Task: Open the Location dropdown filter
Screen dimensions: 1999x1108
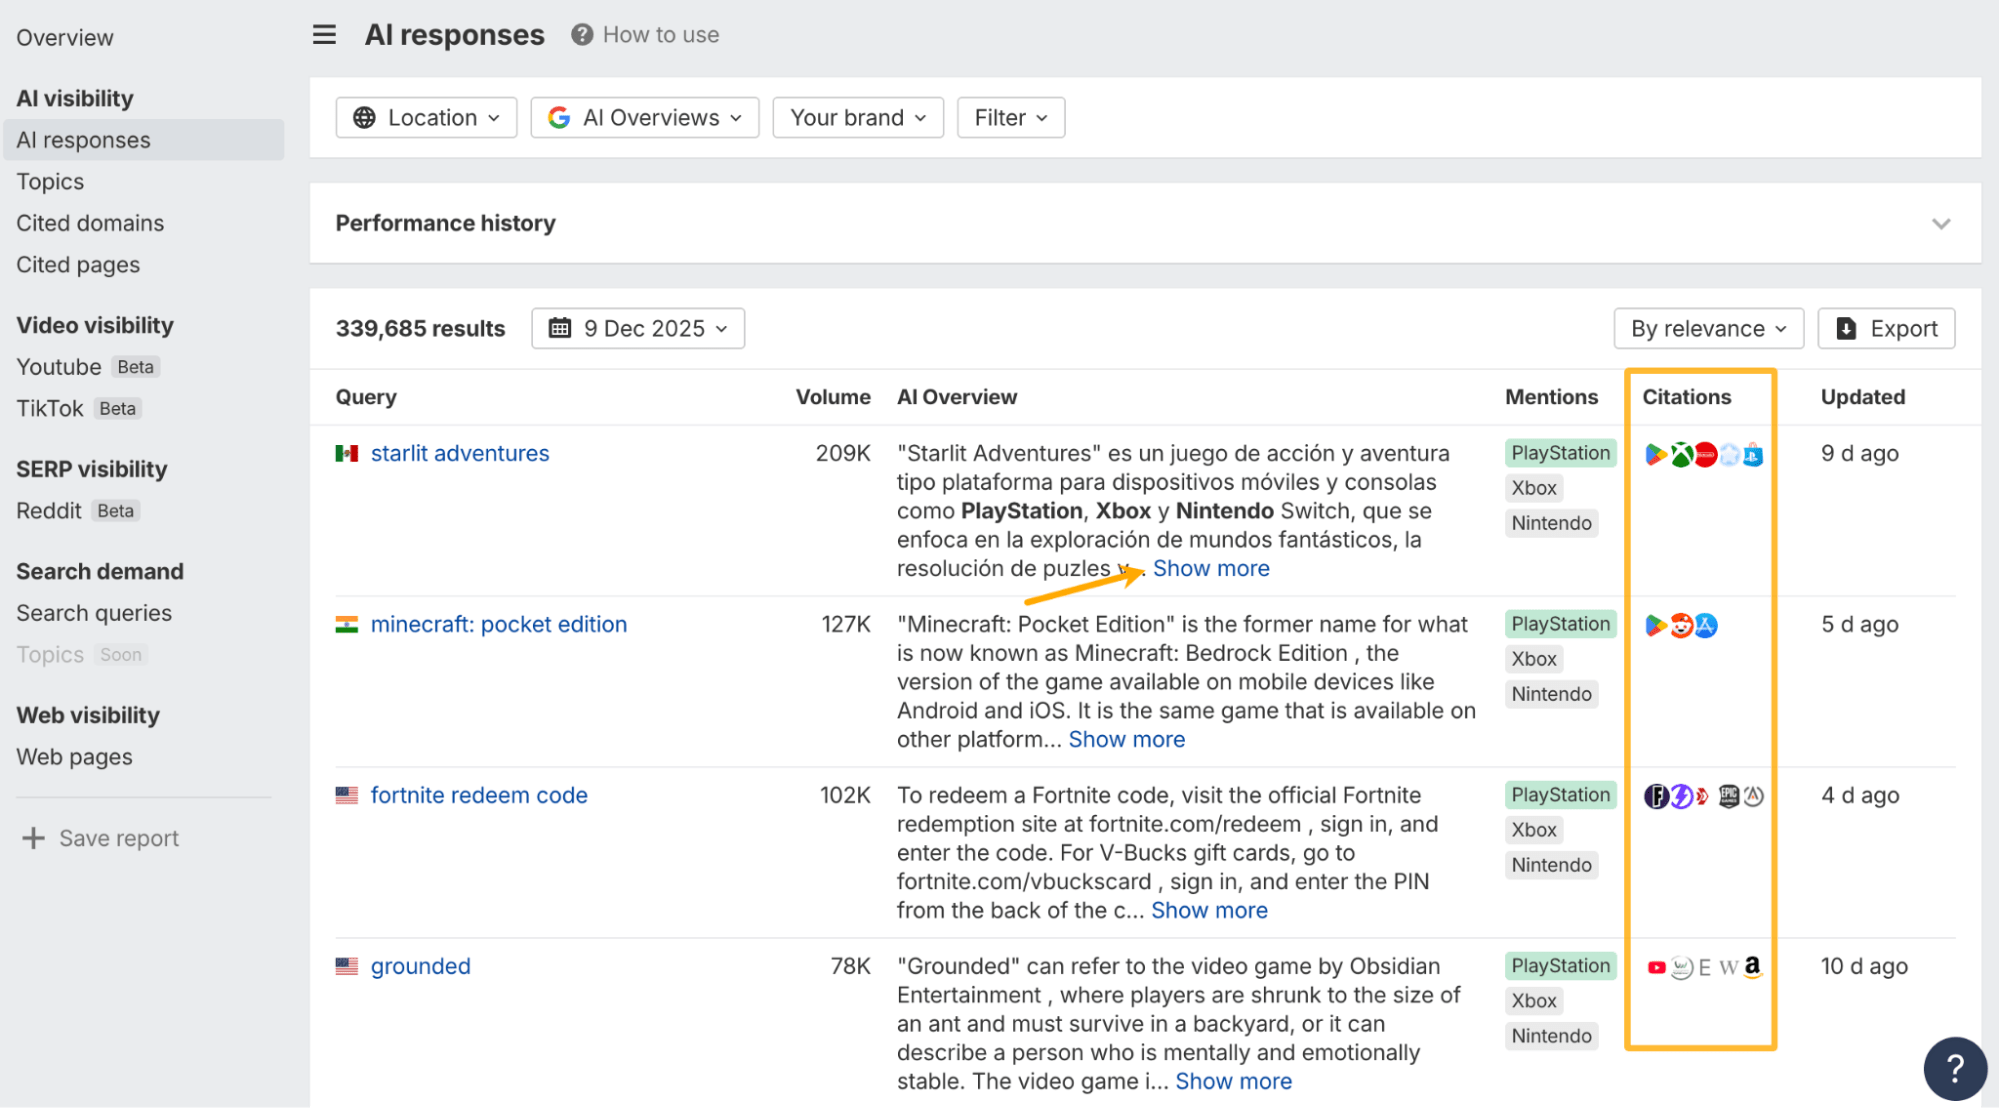Action: coord(426,118)
